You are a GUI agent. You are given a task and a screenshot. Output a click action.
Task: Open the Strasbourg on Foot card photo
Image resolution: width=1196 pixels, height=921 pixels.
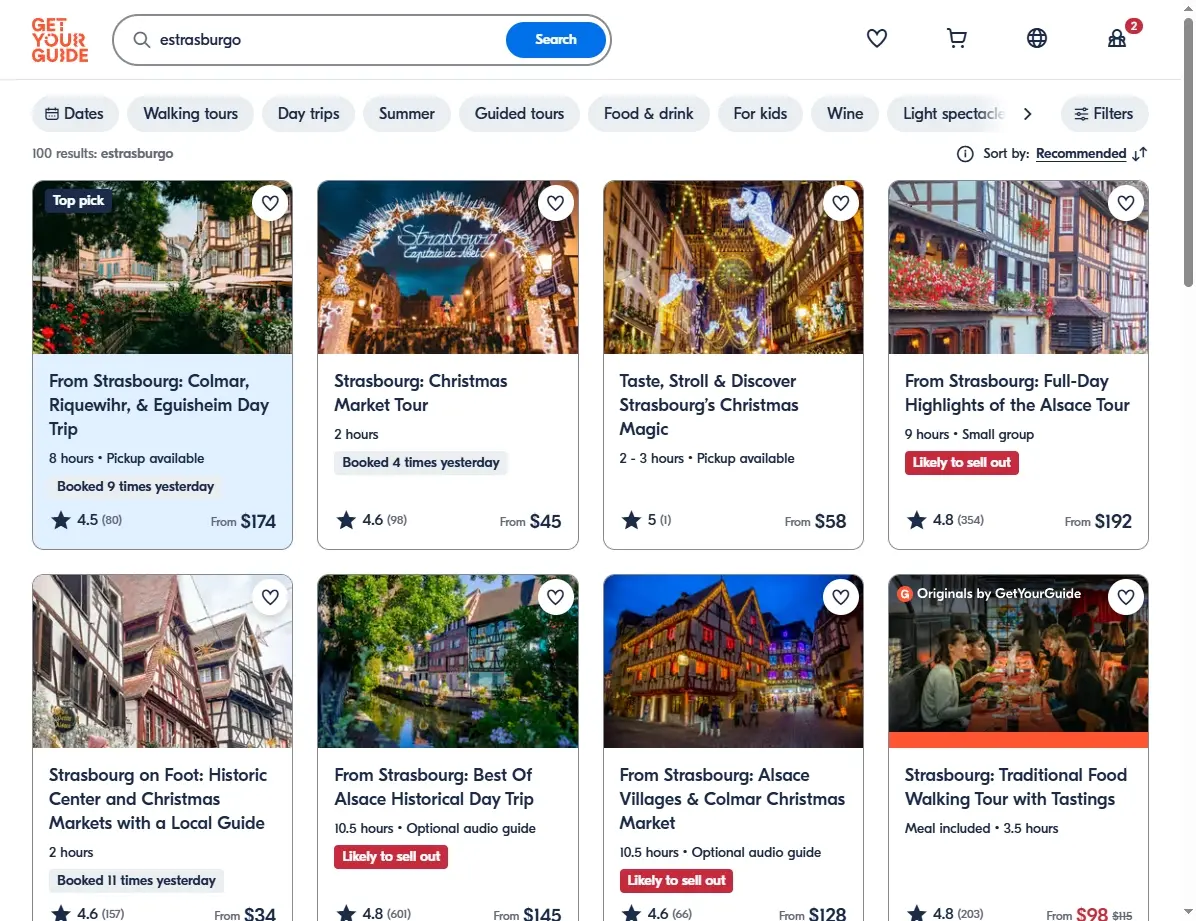pos(162,661)
